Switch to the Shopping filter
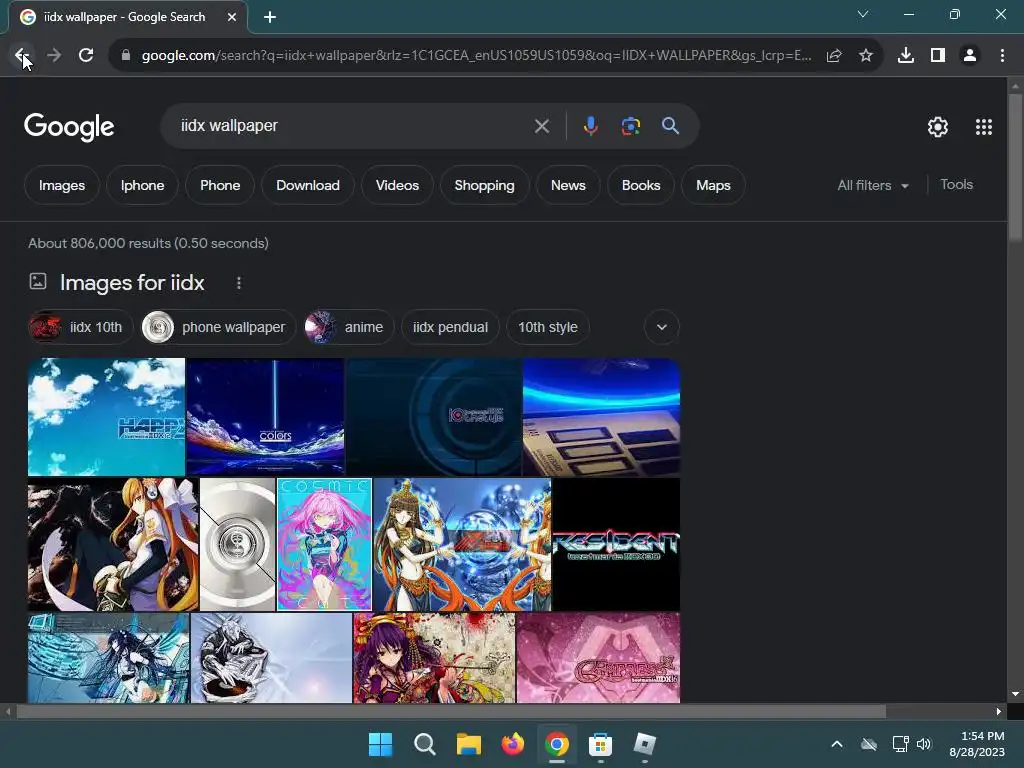Image resolution: width=1024 pixels, height=768 pixels. (x=485, y=185)
